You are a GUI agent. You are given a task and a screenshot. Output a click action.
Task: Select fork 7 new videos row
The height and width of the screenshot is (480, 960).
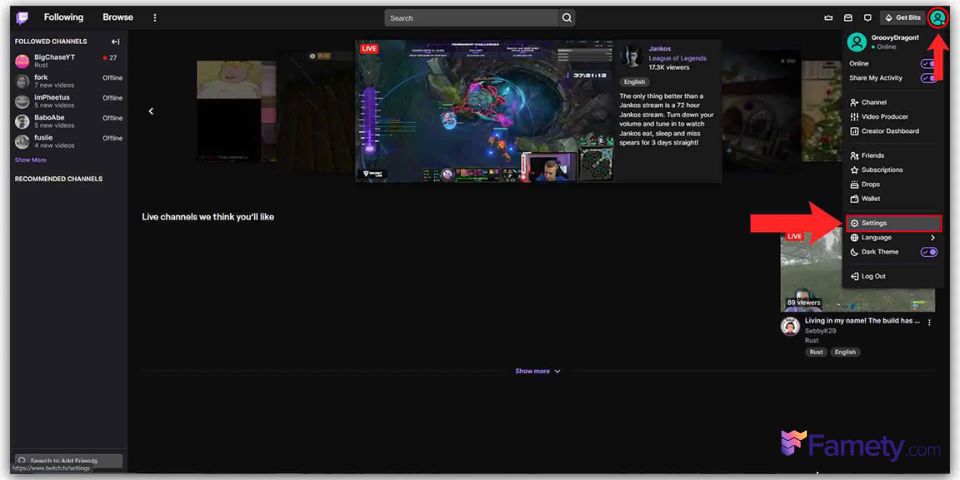(69, 81)
